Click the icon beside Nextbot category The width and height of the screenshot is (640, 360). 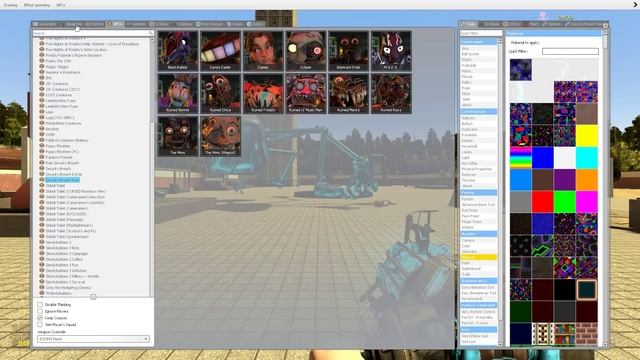(x=42, y=129)
